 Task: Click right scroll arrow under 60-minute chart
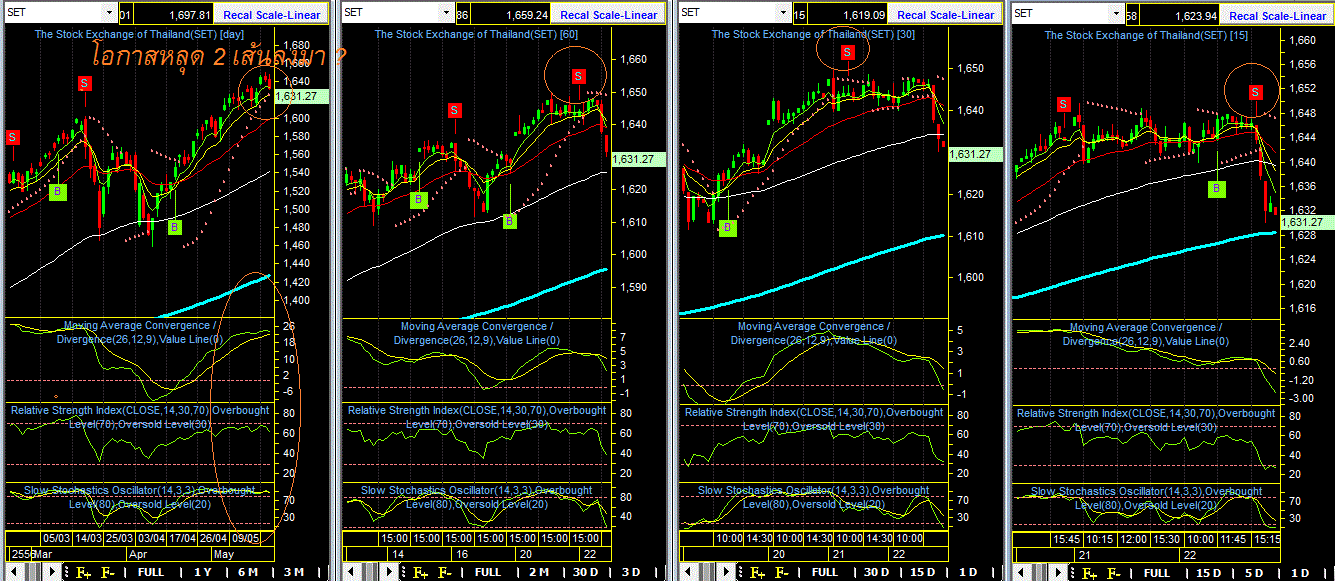[x=389, y=572]
